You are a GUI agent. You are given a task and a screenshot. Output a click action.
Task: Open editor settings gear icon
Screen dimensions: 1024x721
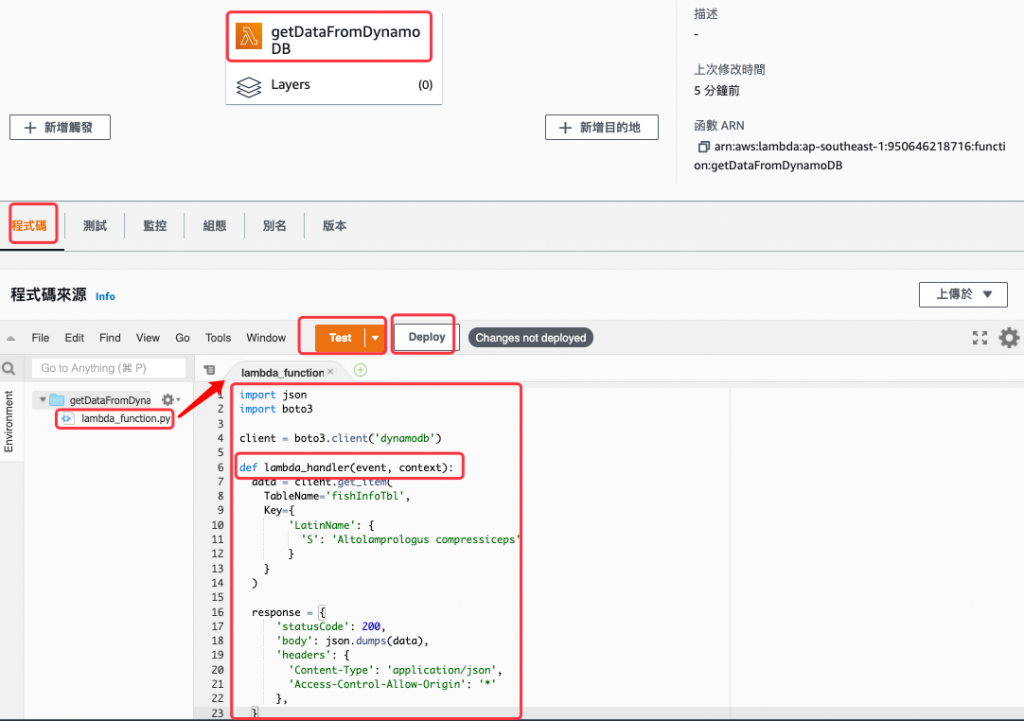1008,338
